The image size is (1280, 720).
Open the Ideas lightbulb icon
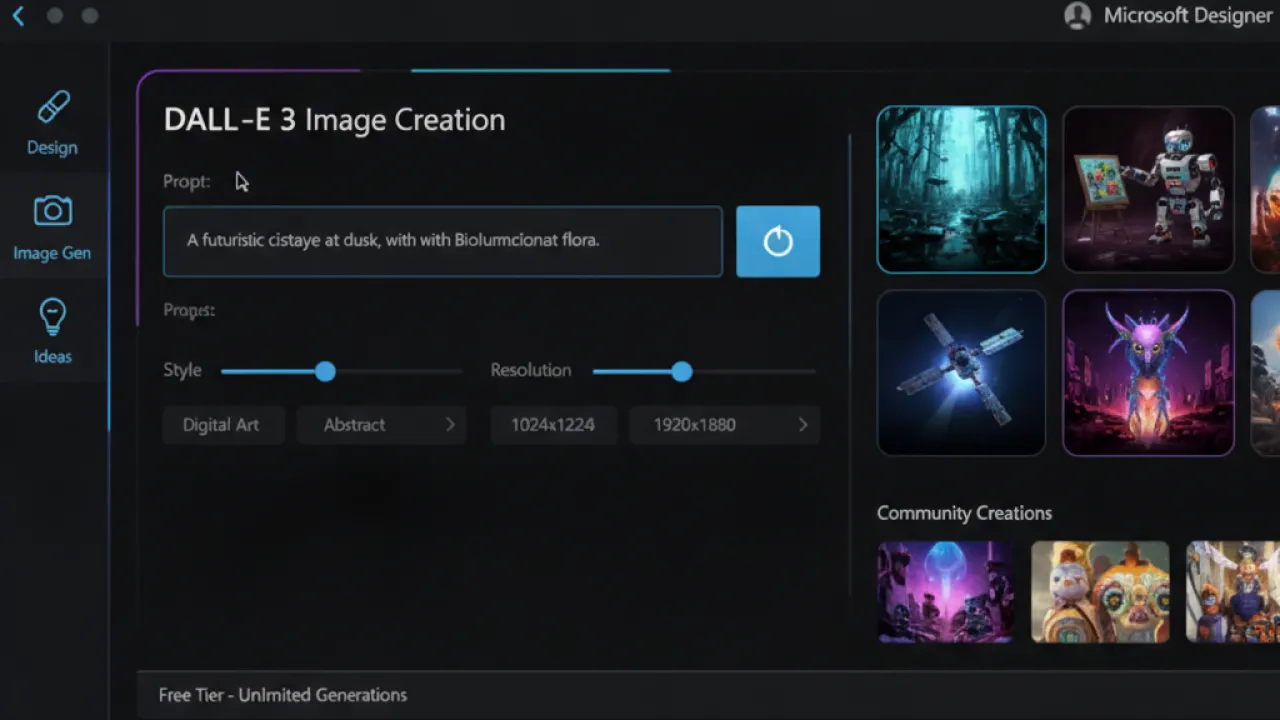pyautogui.click(x=53, y=316)
